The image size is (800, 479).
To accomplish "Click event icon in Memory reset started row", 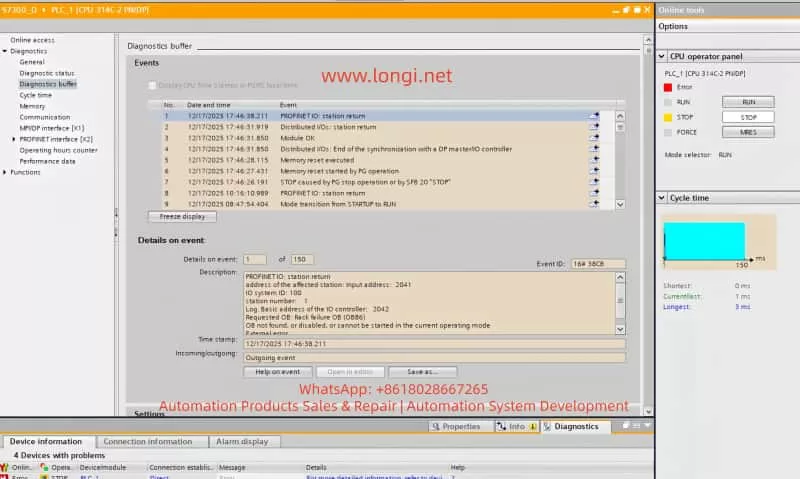I will [x=594, y=171].
